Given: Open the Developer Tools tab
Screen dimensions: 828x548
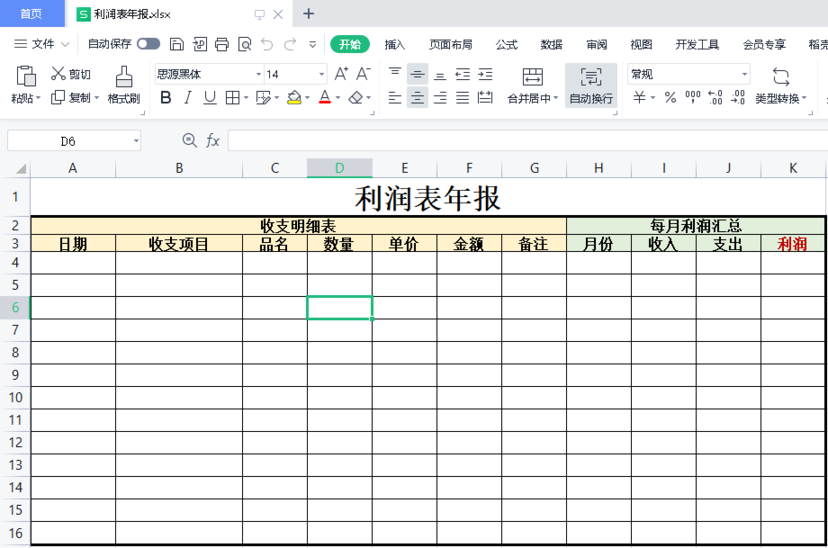Looking at the screenshot, I should tap(697, 44).
